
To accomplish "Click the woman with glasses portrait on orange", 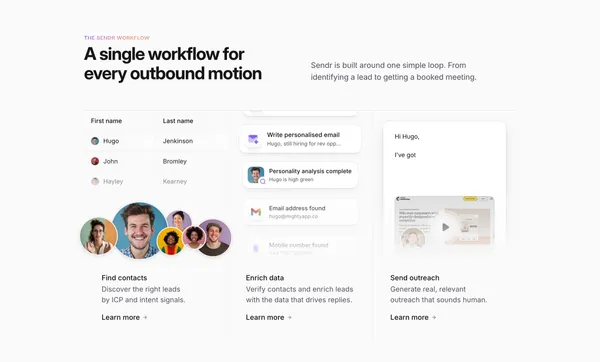I will pyautogui.click(x=98, y=236).
